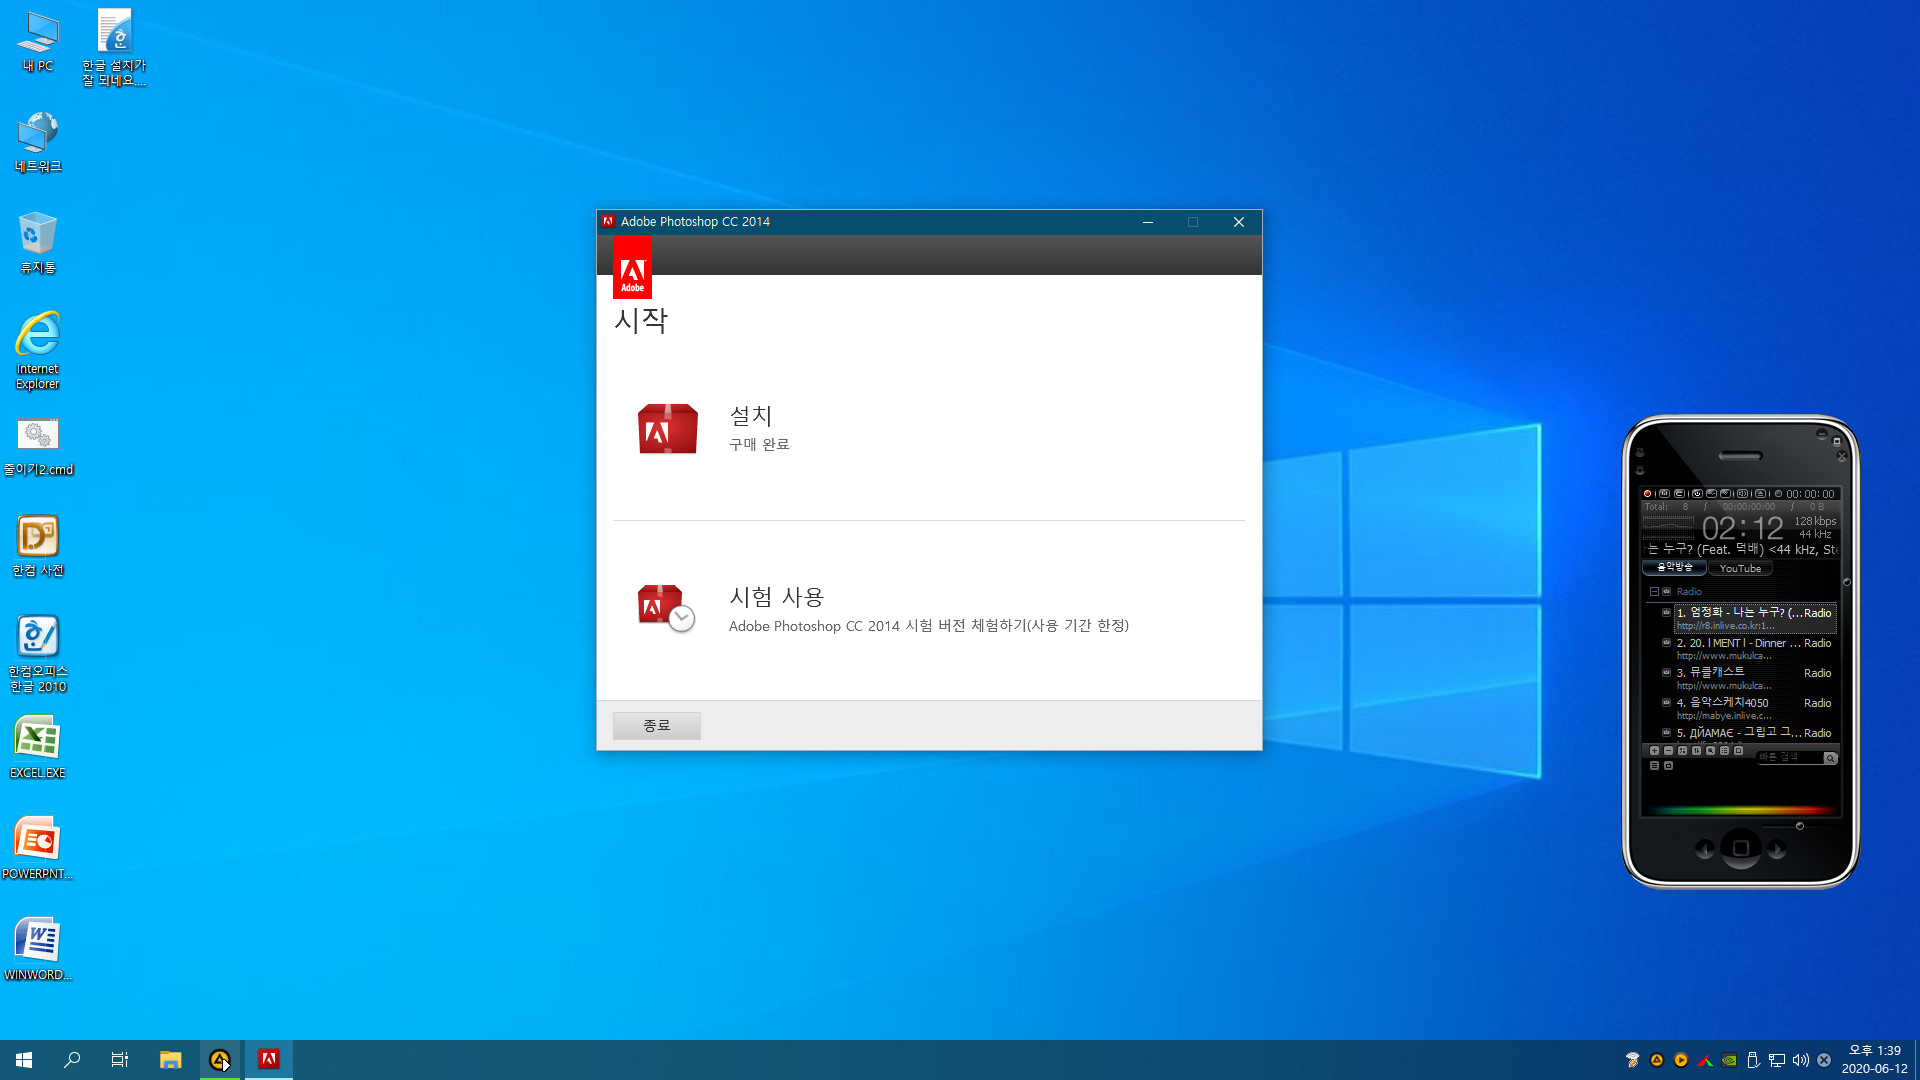The height and width of the screenshot is (1080, 1920).
Task: Switch to the YouTube tab in player
Action: [1741, 568]
